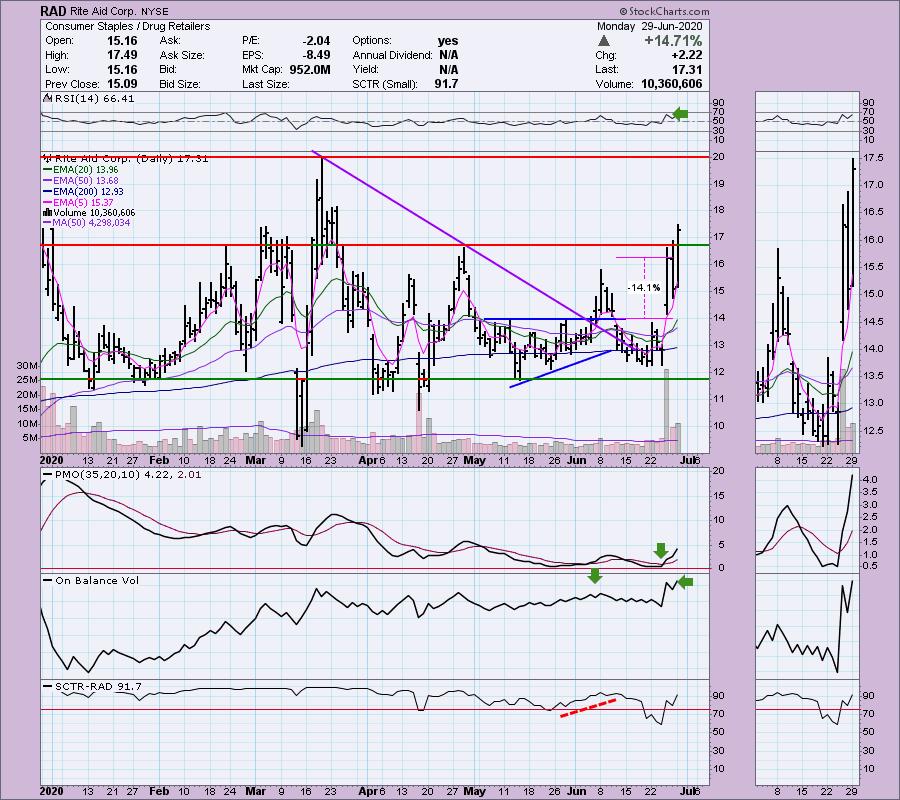Click 12.5 on the zoom panel price axis
Image resolution: width=900 pixels, height=800 pixels.
pos(872,430)
